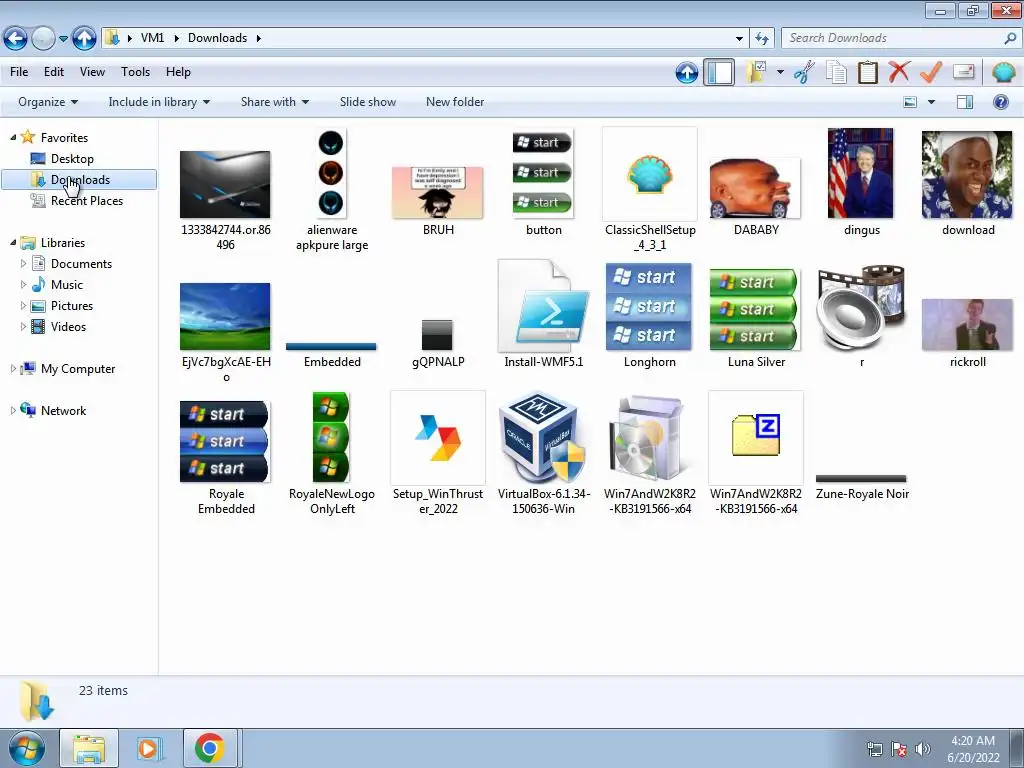
Task: Open the Organize dropdown
Action: (x=48, y=102)
